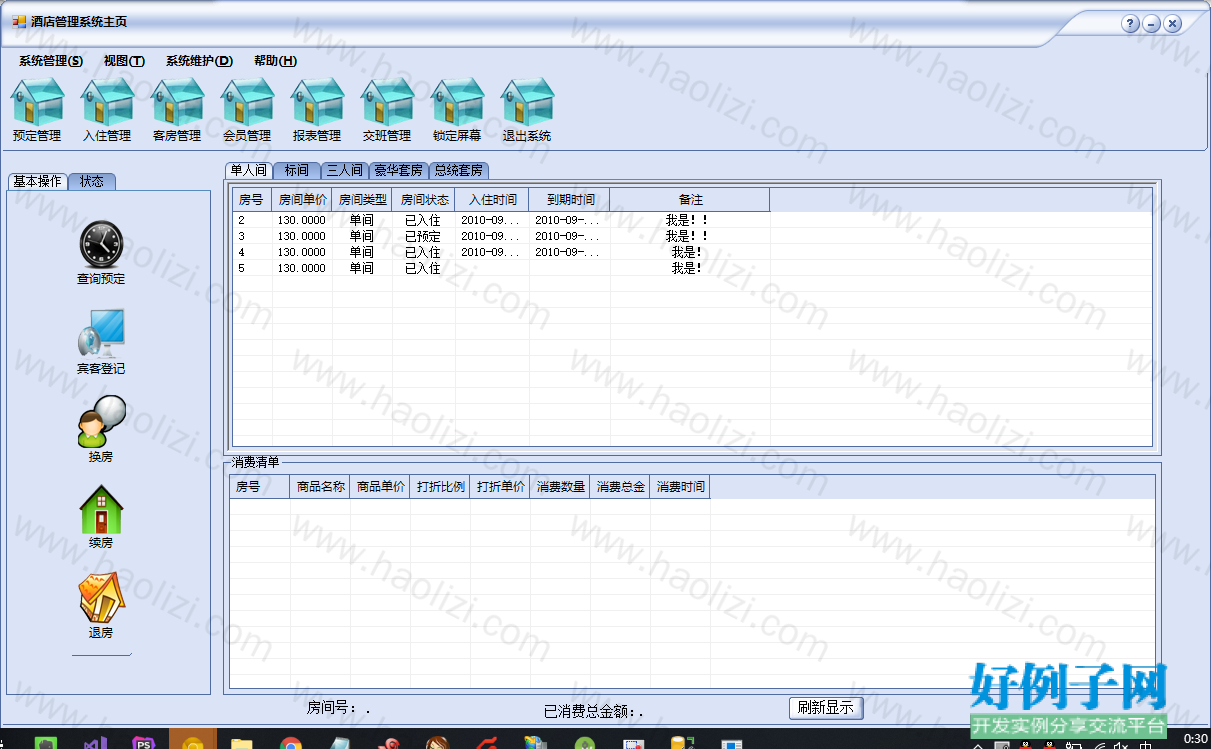The image size is (1211, 749).
Task: Select room number 4 row
Action: point(501,252)
